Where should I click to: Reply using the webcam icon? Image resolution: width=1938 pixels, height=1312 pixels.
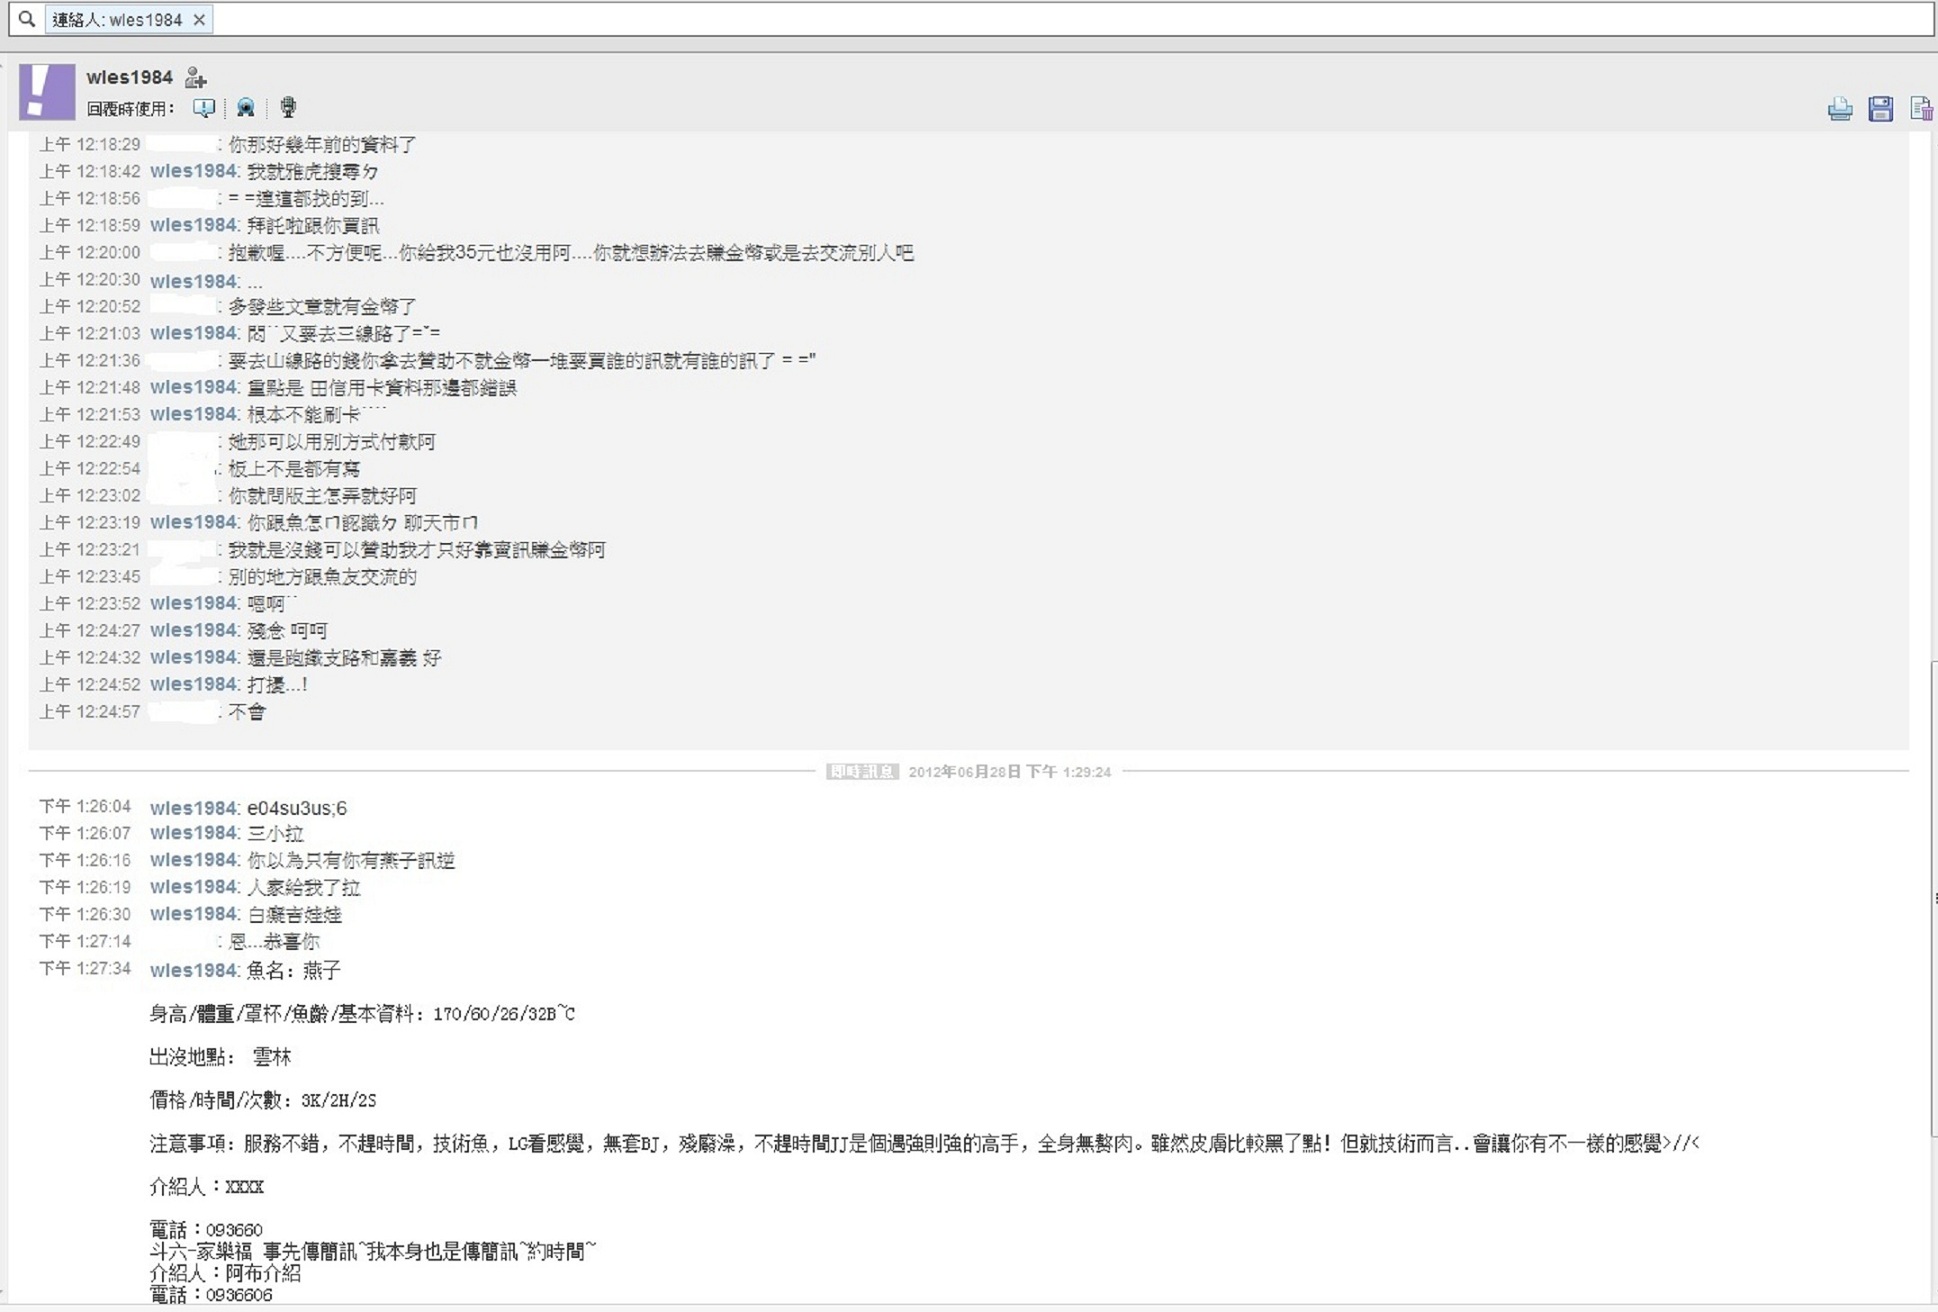coord(245,107)
